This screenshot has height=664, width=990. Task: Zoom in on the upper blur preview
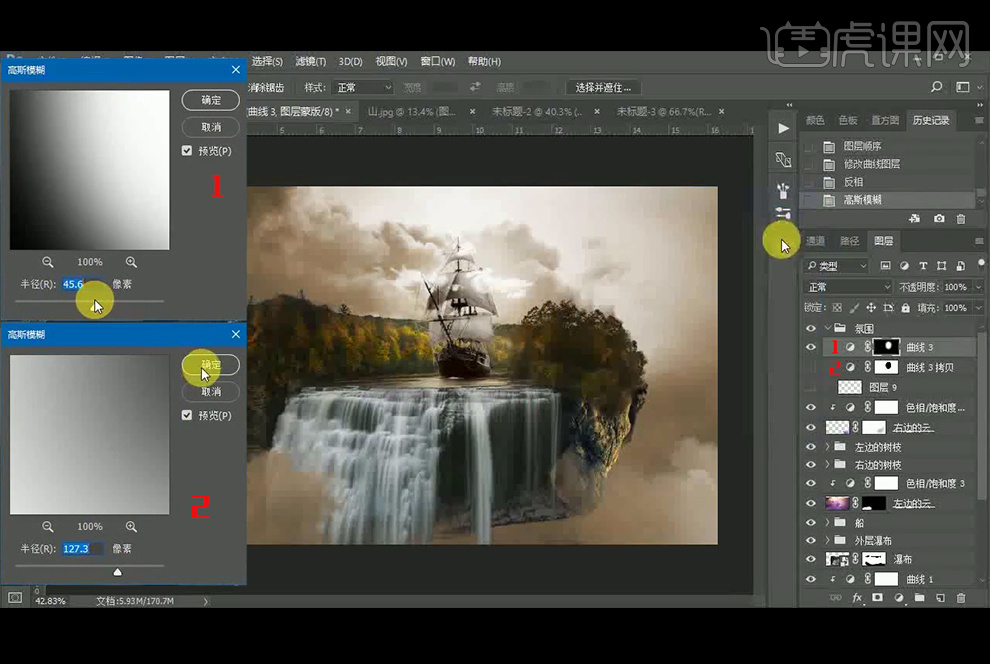(131, 262)
